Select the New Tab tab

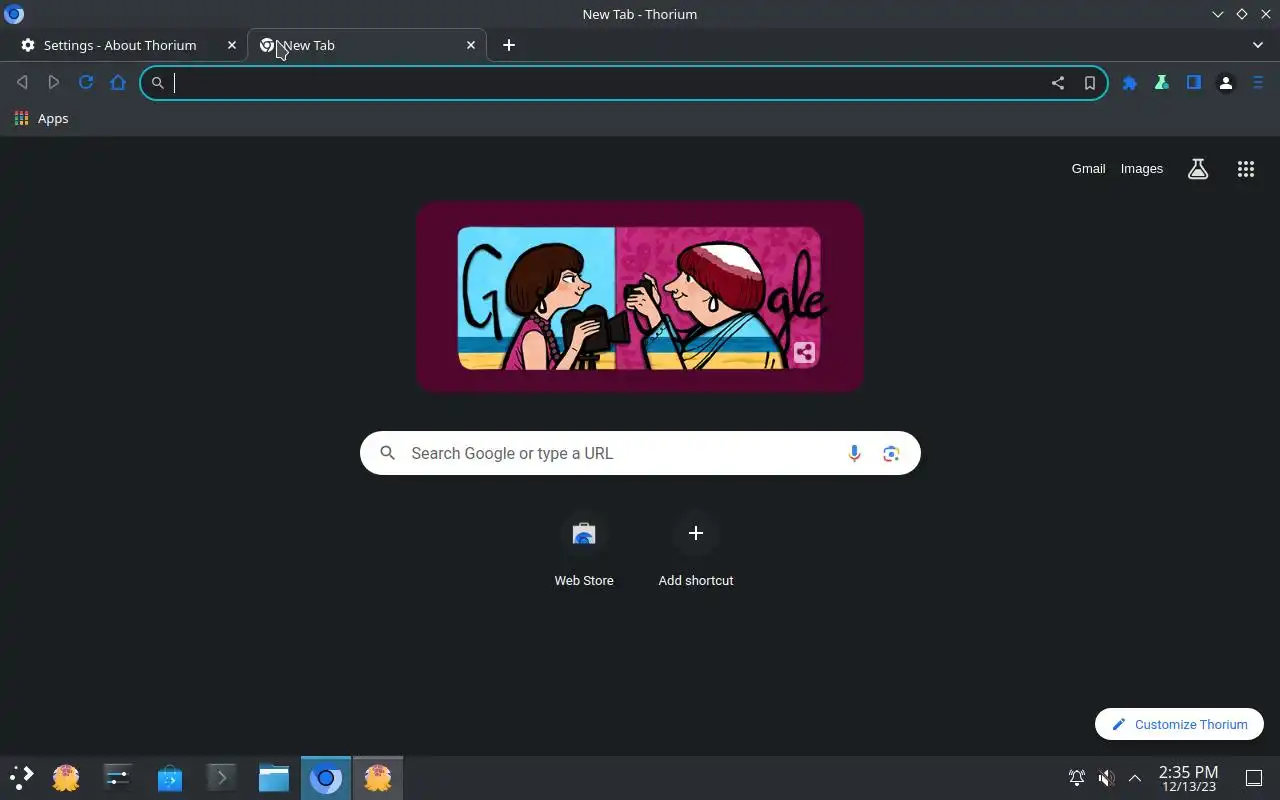(365, 45)
